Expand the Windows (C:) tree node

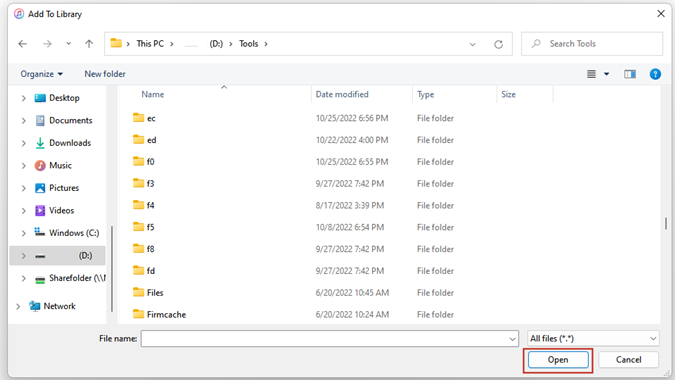coord(23,233)
